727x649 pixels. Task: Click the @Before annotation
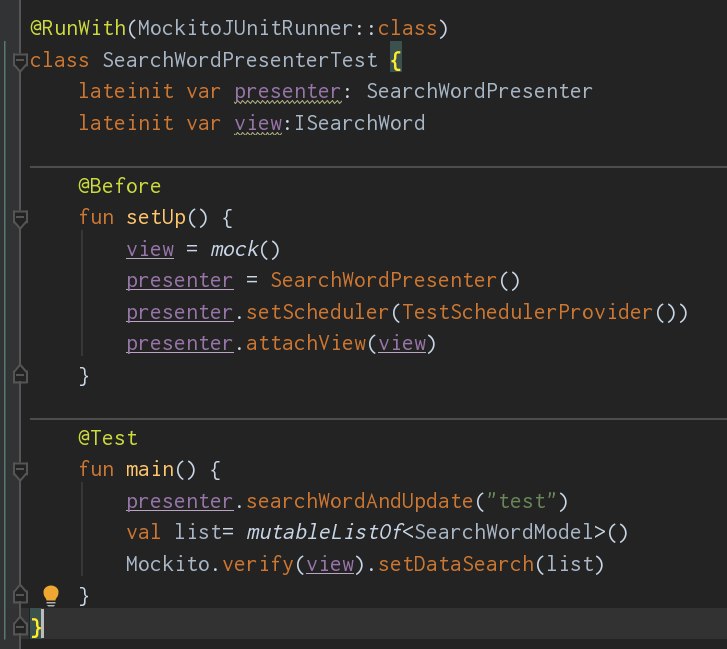(120, 186)
